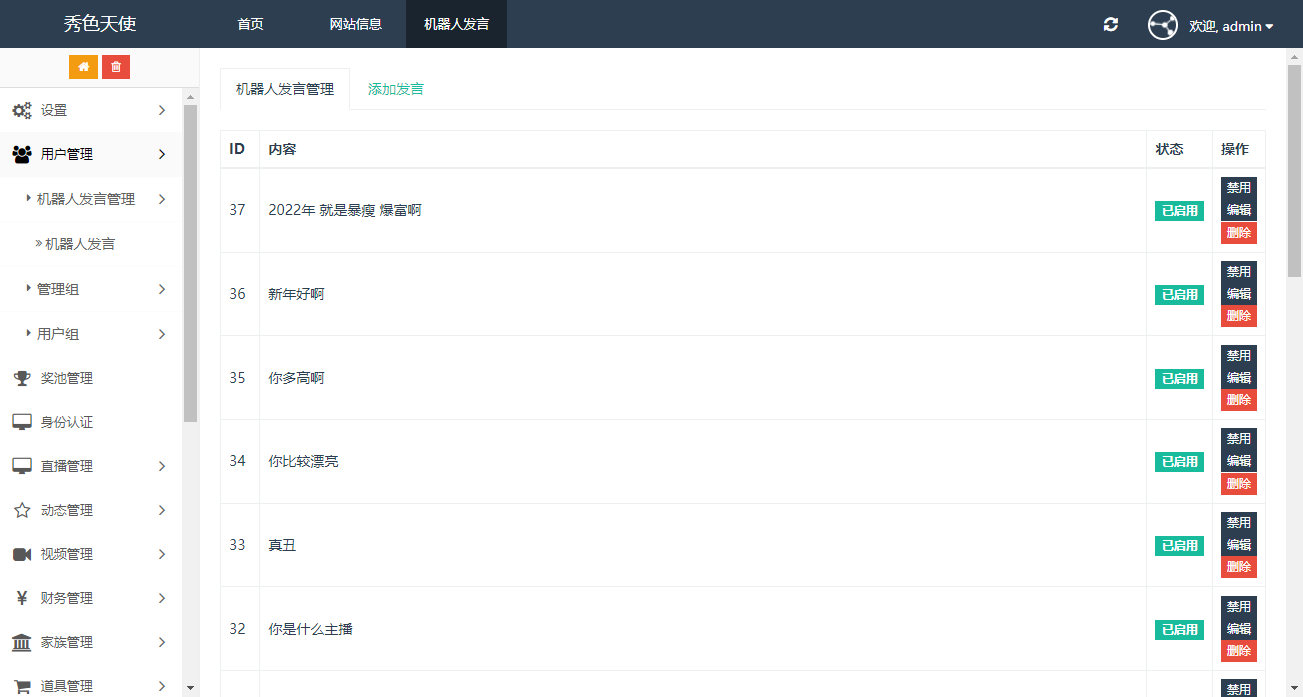Click the orange home icon button
This screenshot has height=697, width=1303.
coord(83,67)
